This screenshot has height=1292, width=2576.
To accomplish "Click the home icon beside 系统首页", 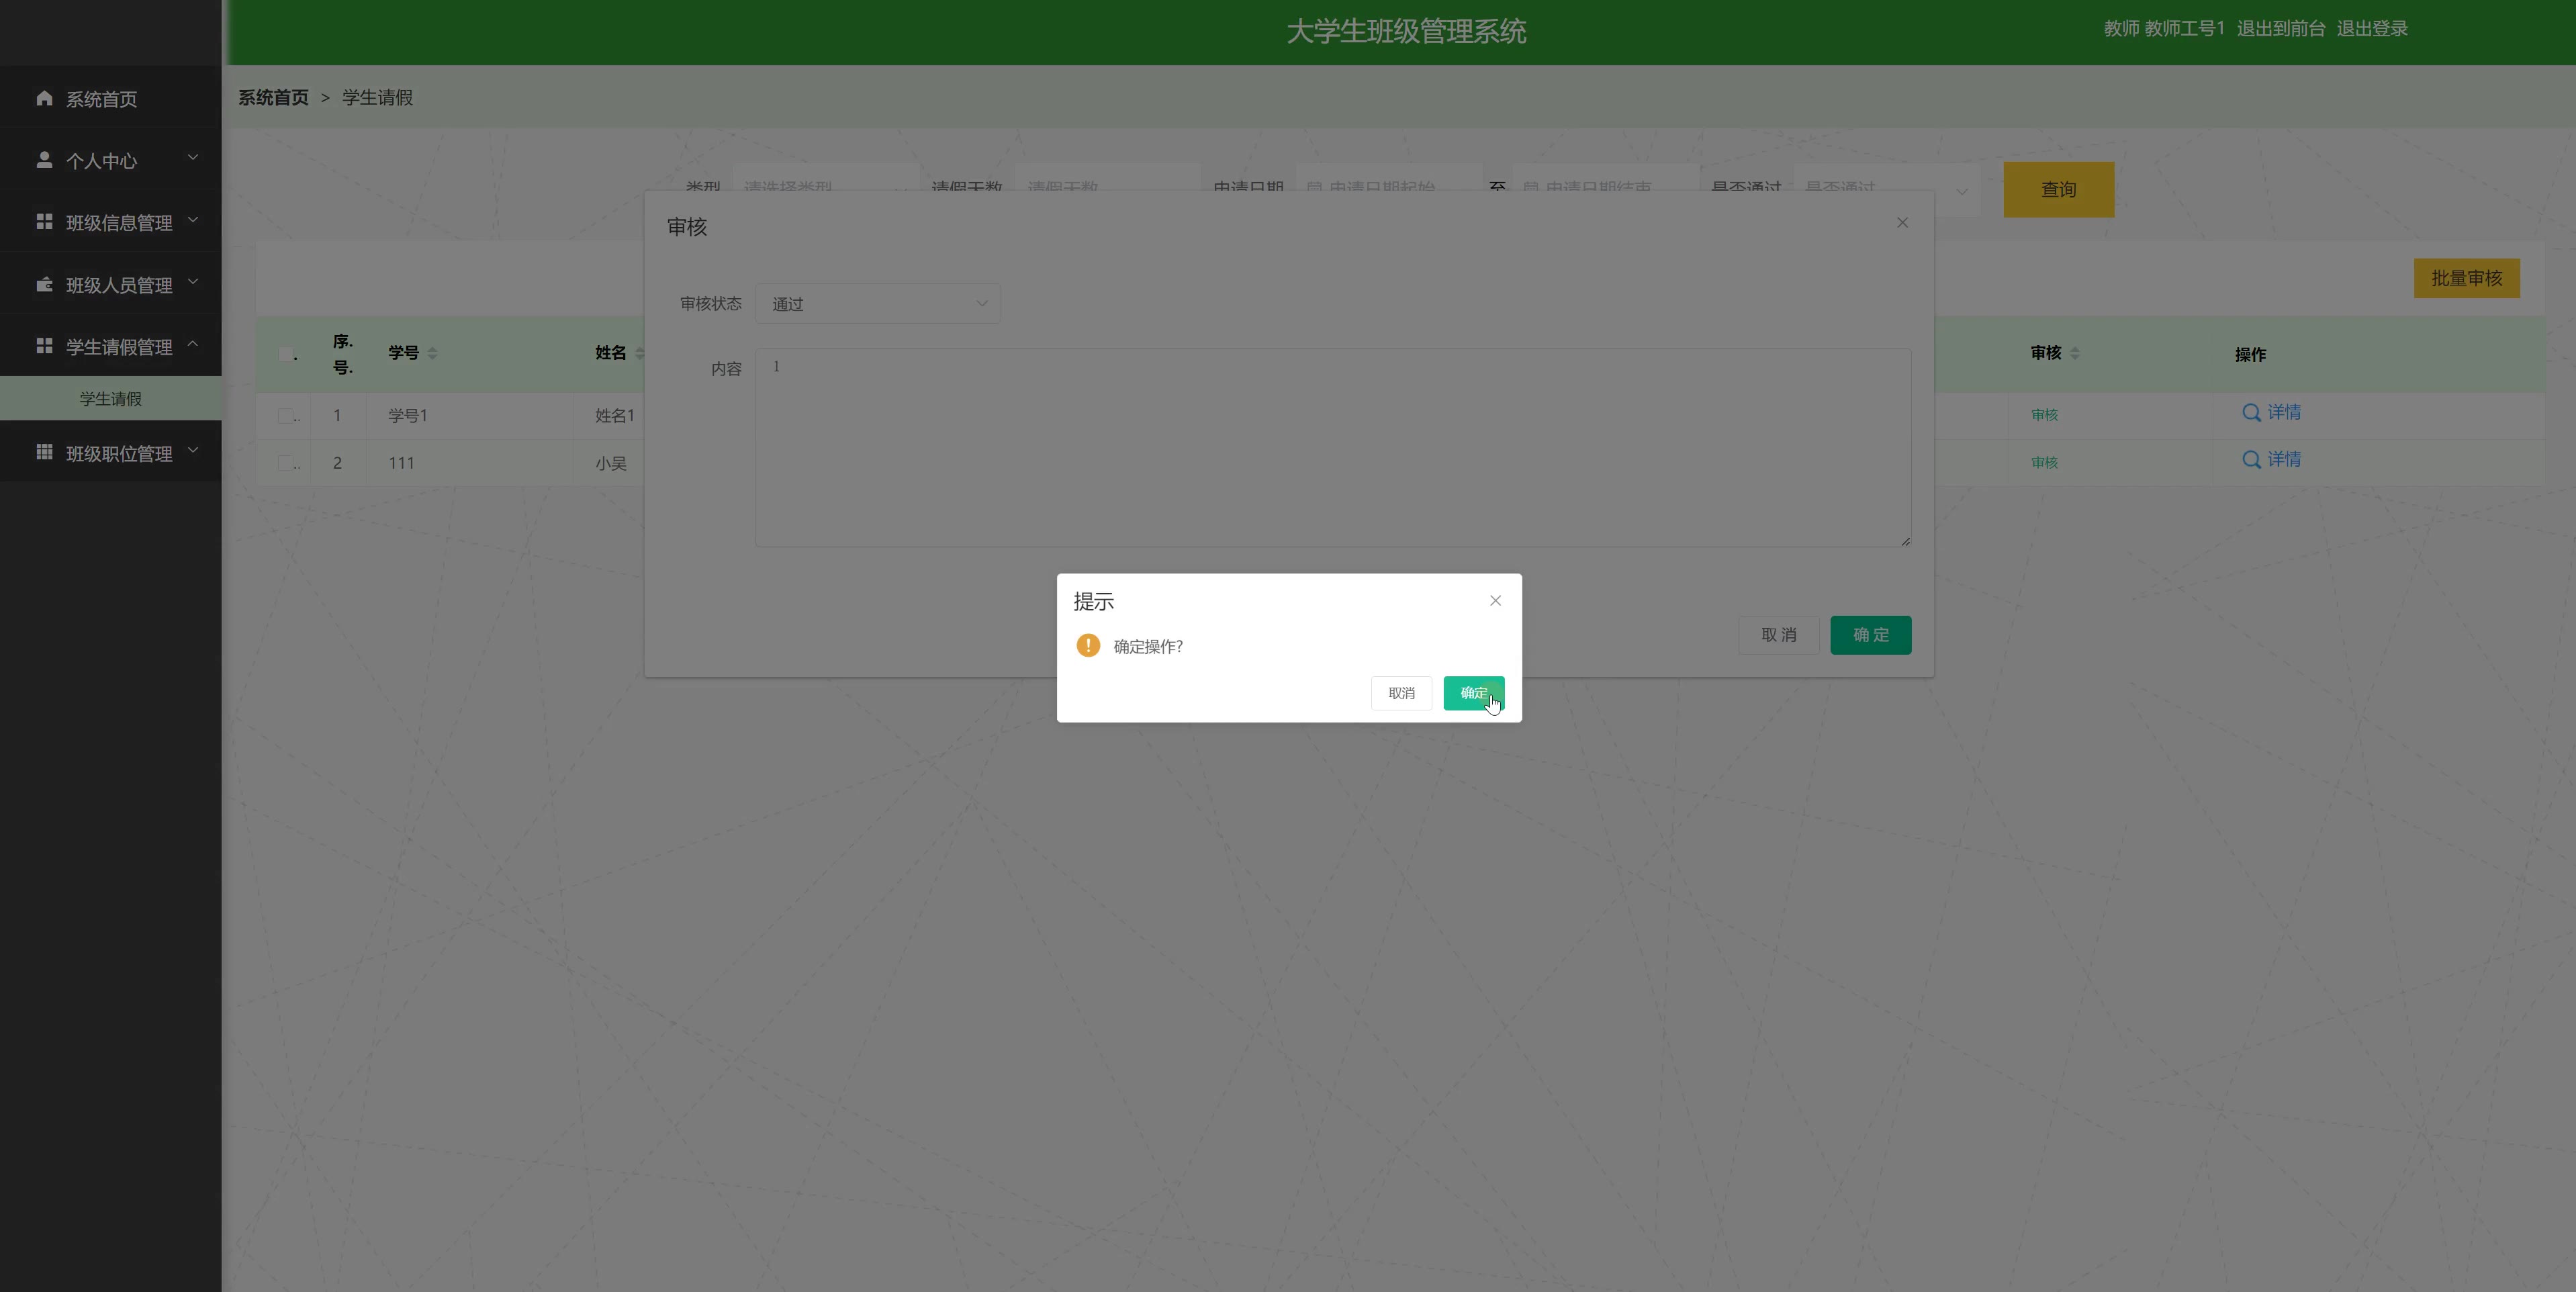I will 44,98.
